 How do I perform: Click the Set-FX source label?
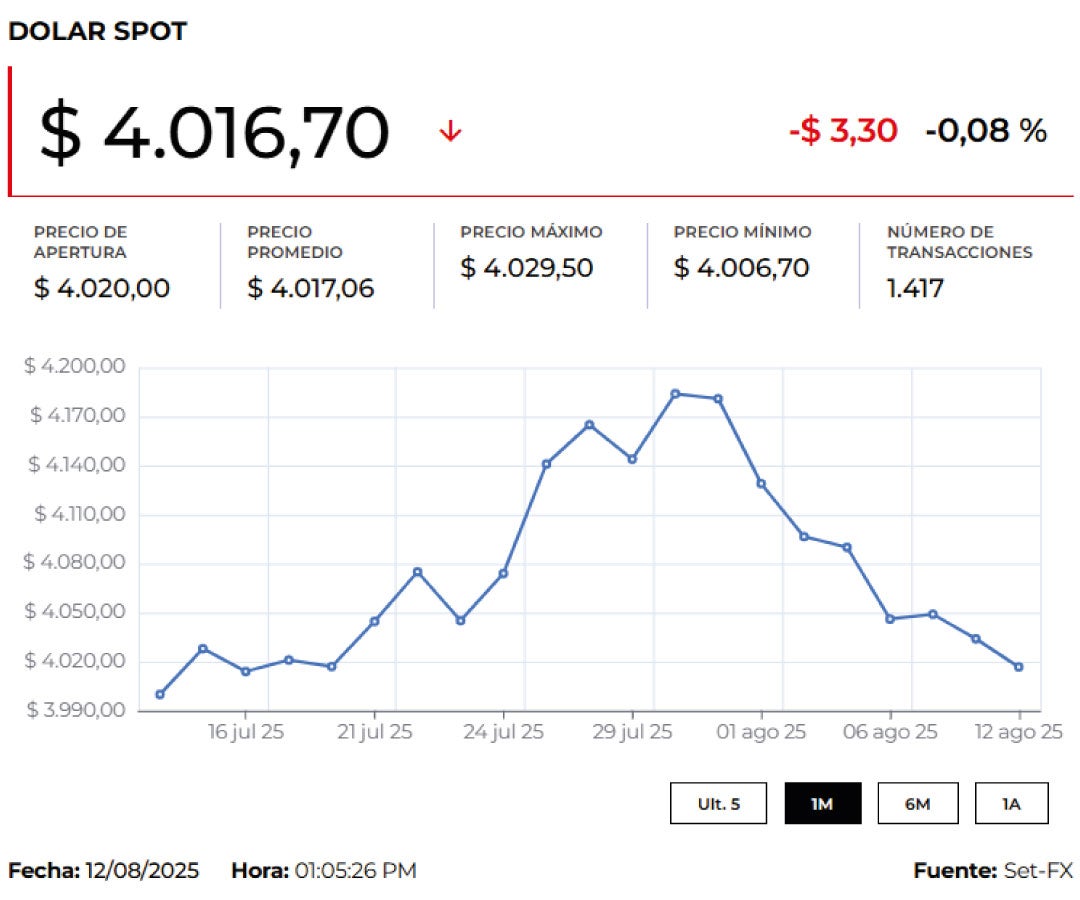[1039, 870]
